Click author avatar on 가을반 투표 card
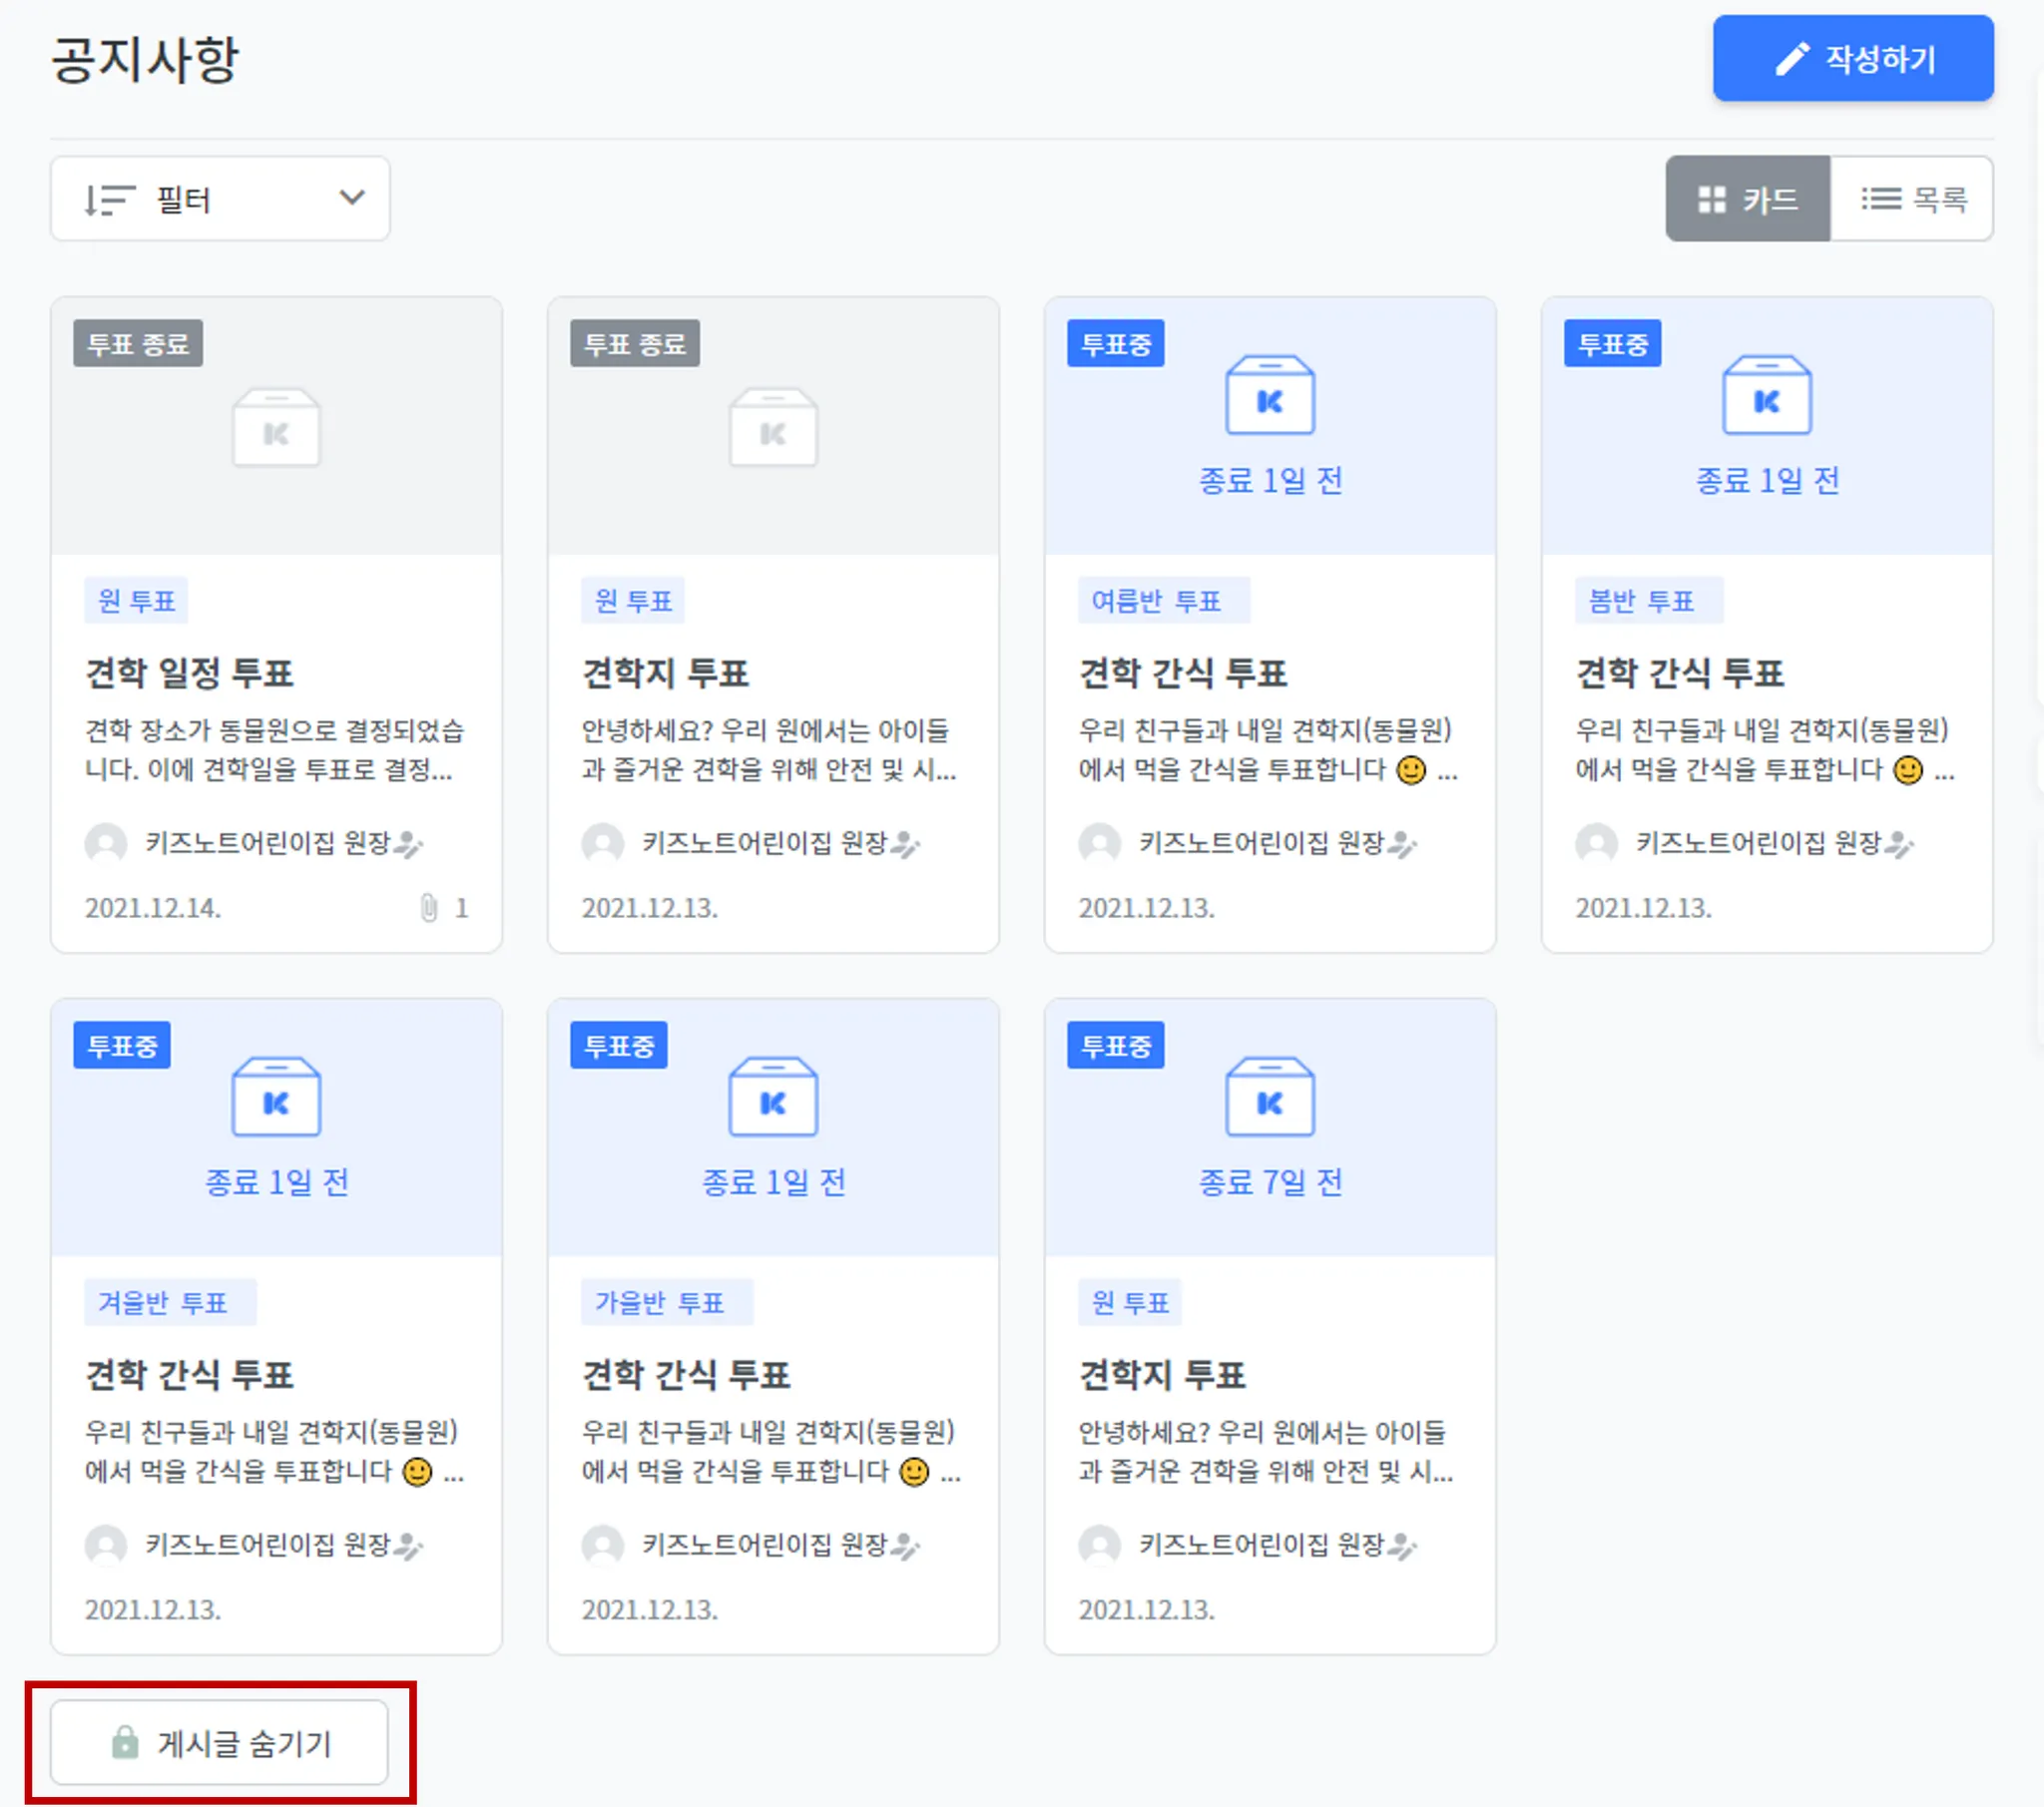This screenshot has height=1807, width=2044. point(603,1545)
